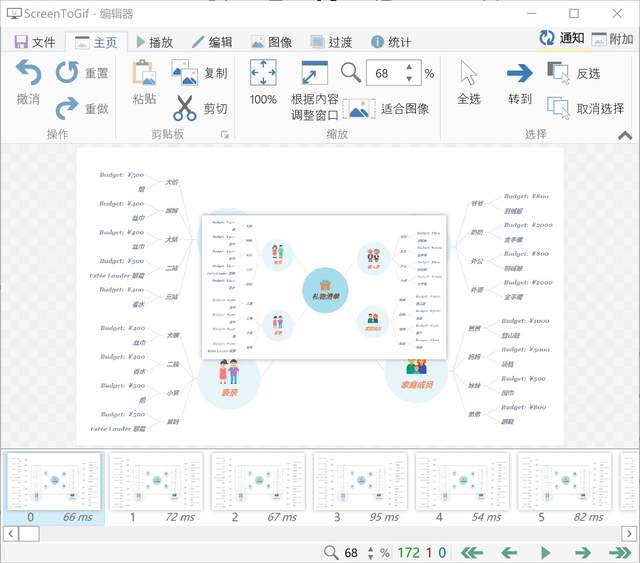Click the Copy (复制) images icon
The height and width of the screenshot is (563, 640).
pos(185,73)
